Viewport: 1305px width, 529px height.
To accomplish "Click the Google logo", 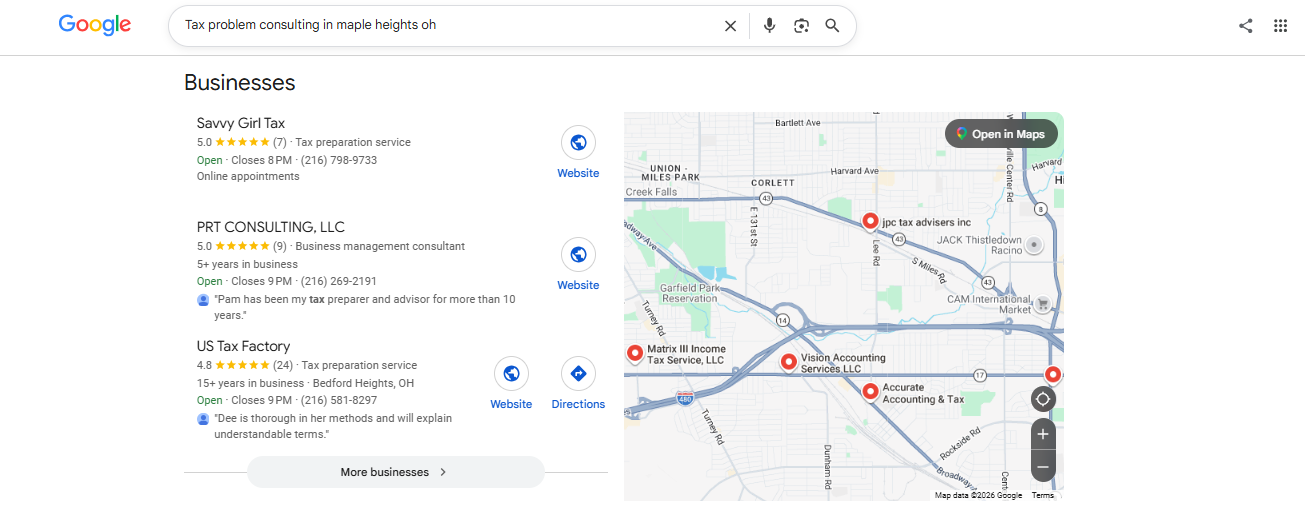I will click(x=95, y=25).
